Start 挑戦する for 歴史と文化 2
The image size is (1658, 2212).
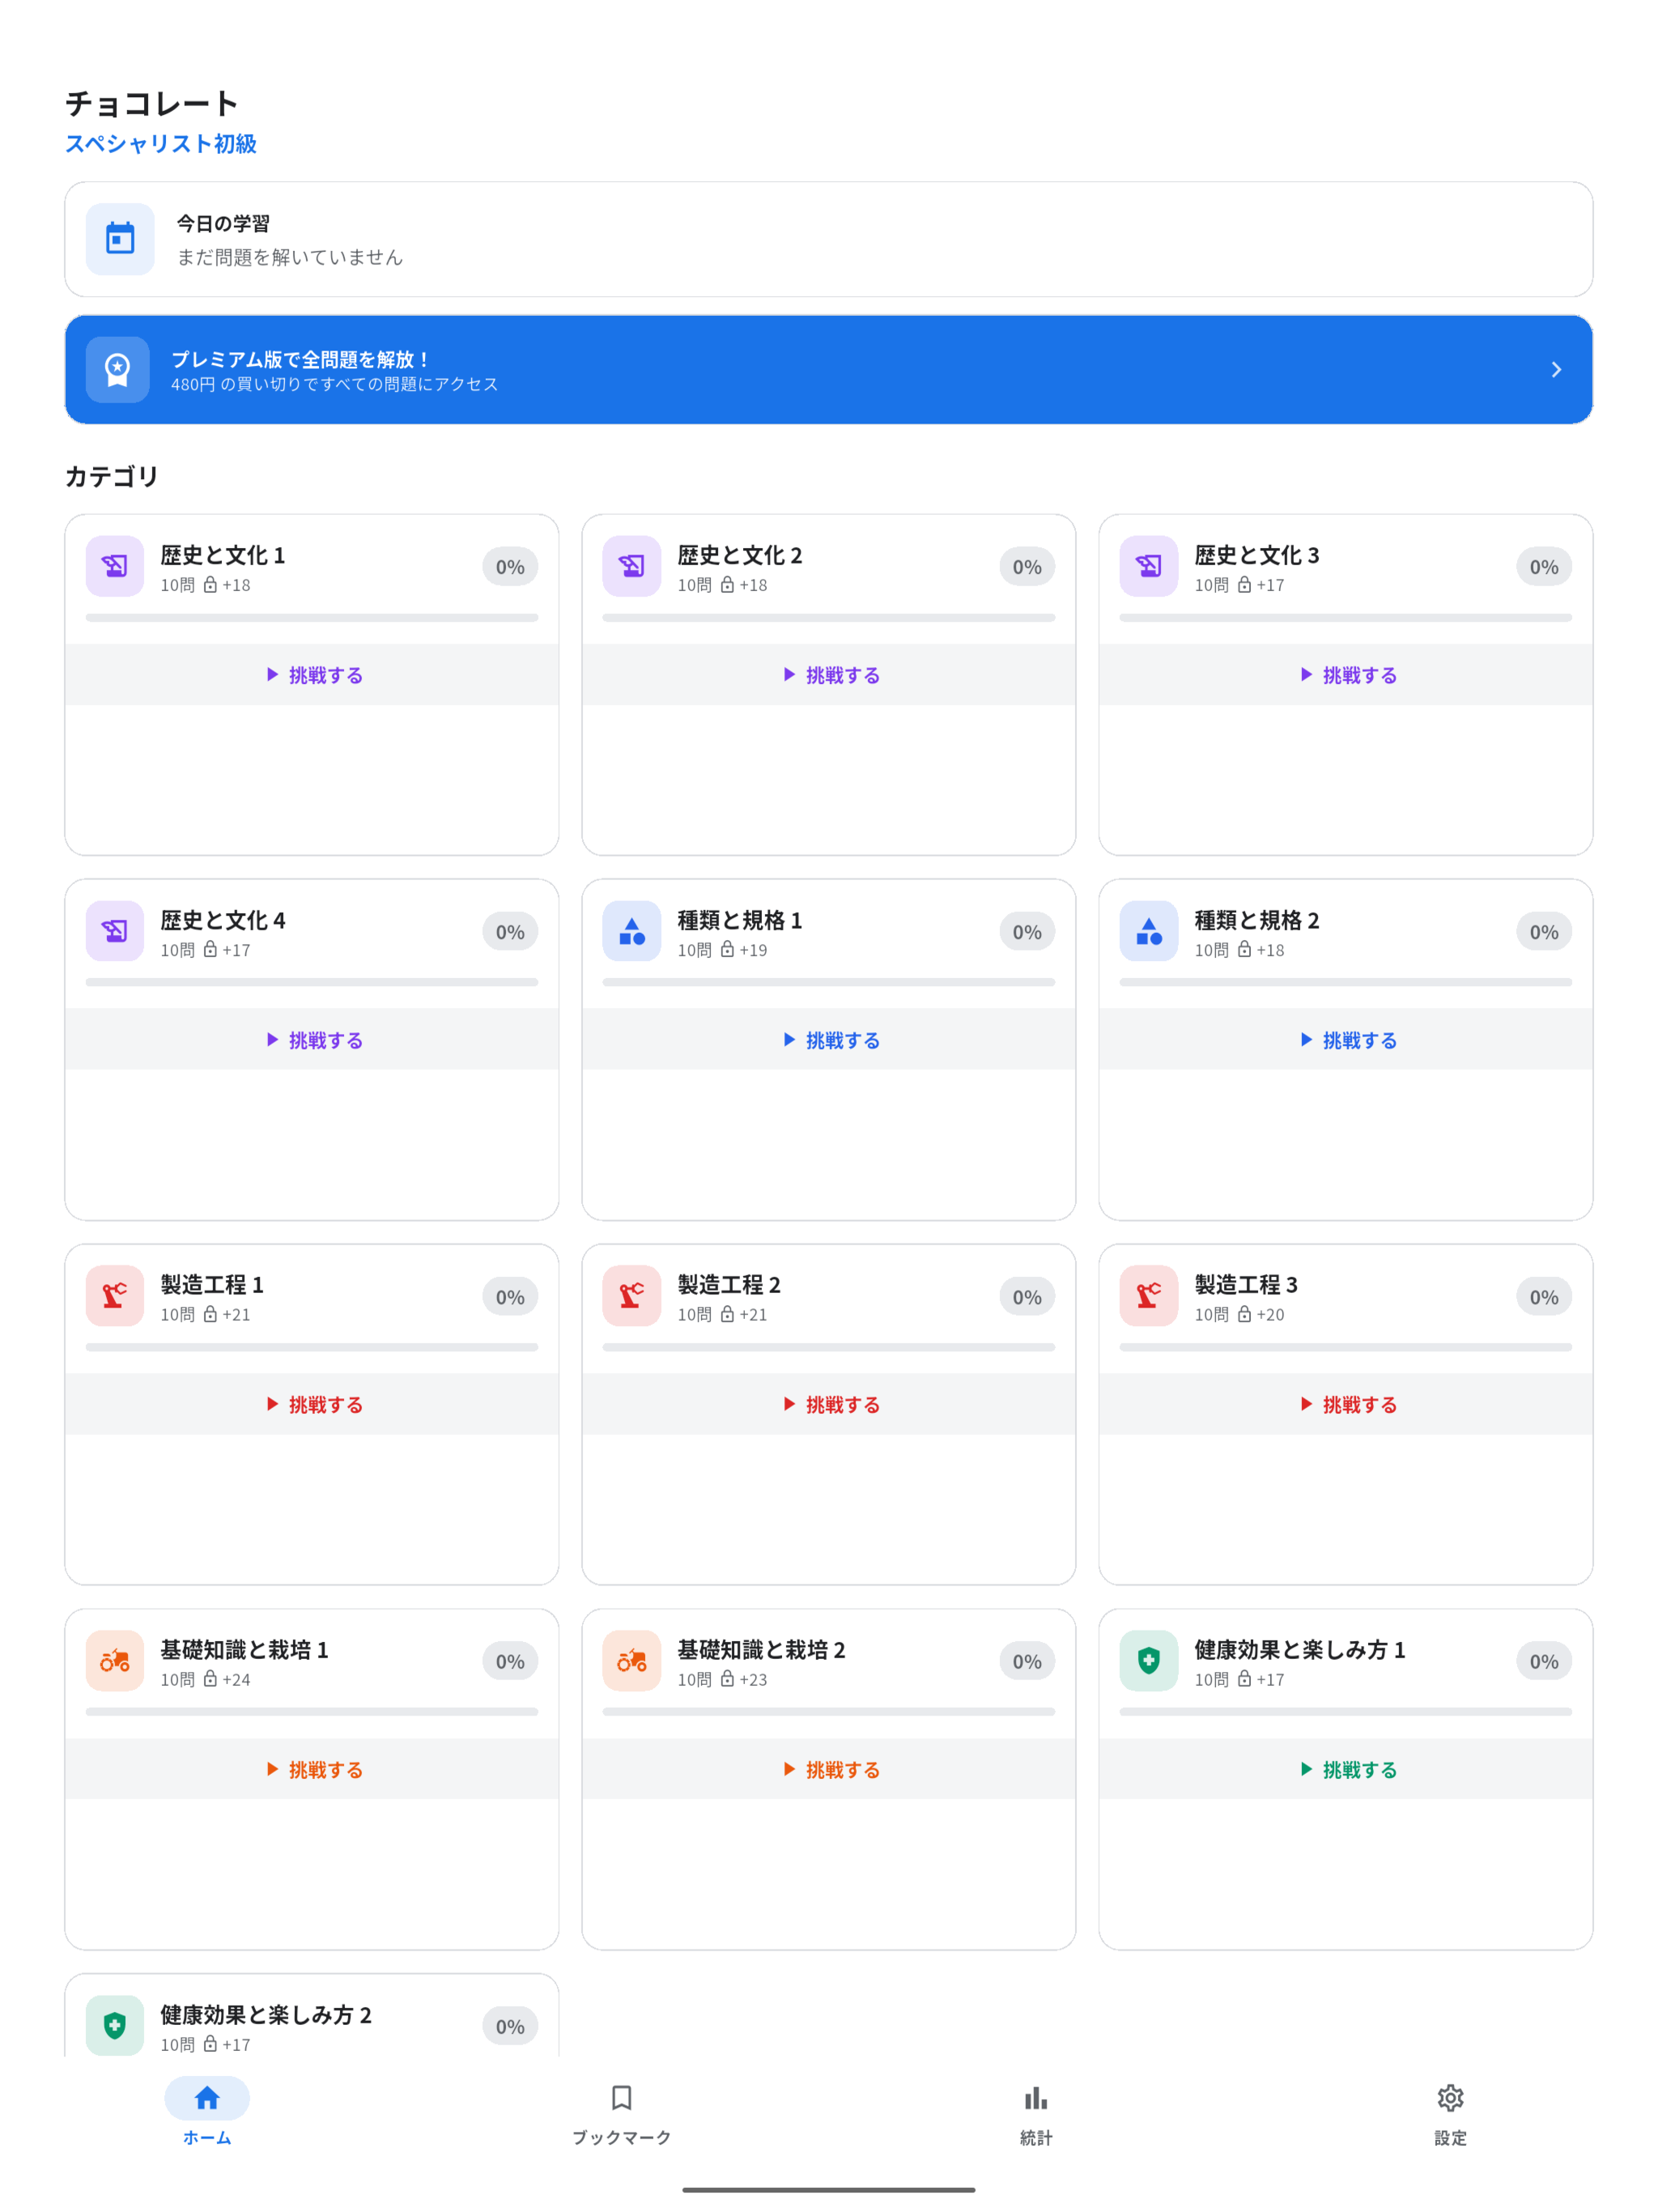click(829, 675)
